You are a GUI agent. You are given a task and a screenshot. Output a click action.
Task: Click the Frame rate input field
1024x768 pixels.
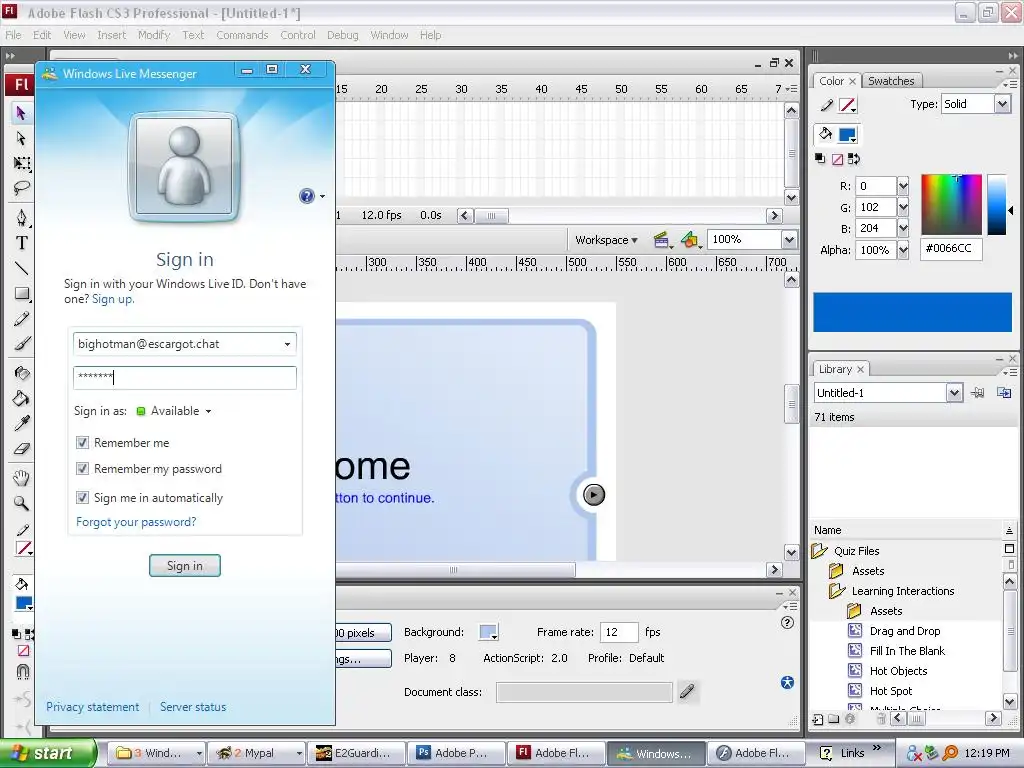coord(618,632)
